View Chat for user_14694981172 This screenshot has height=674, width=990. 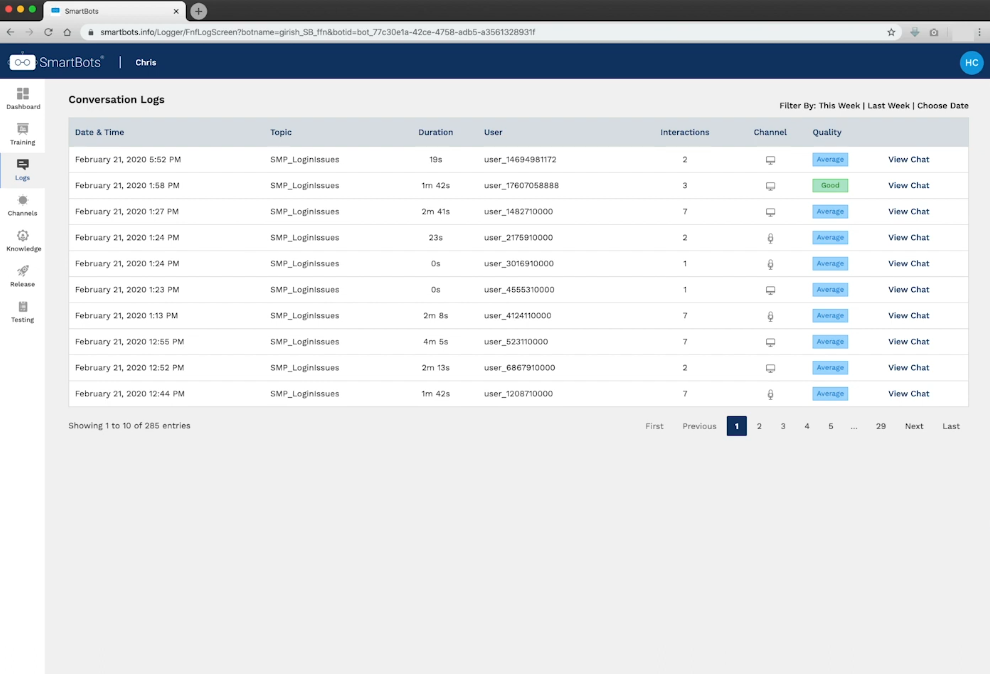pyautogui.click(x=908, y=160)
